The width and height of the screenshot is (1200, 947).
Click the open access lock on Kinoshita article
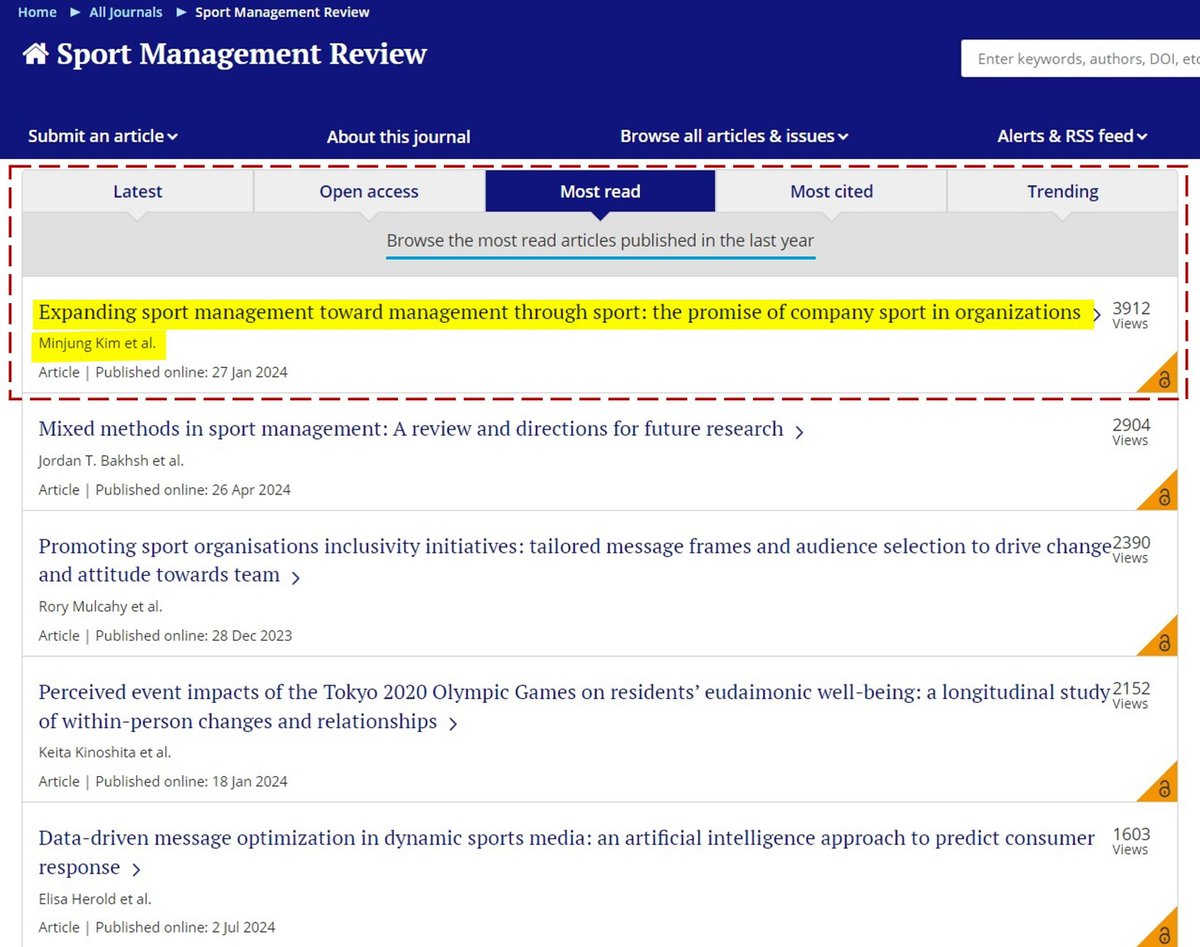(x=1164, y=788)
